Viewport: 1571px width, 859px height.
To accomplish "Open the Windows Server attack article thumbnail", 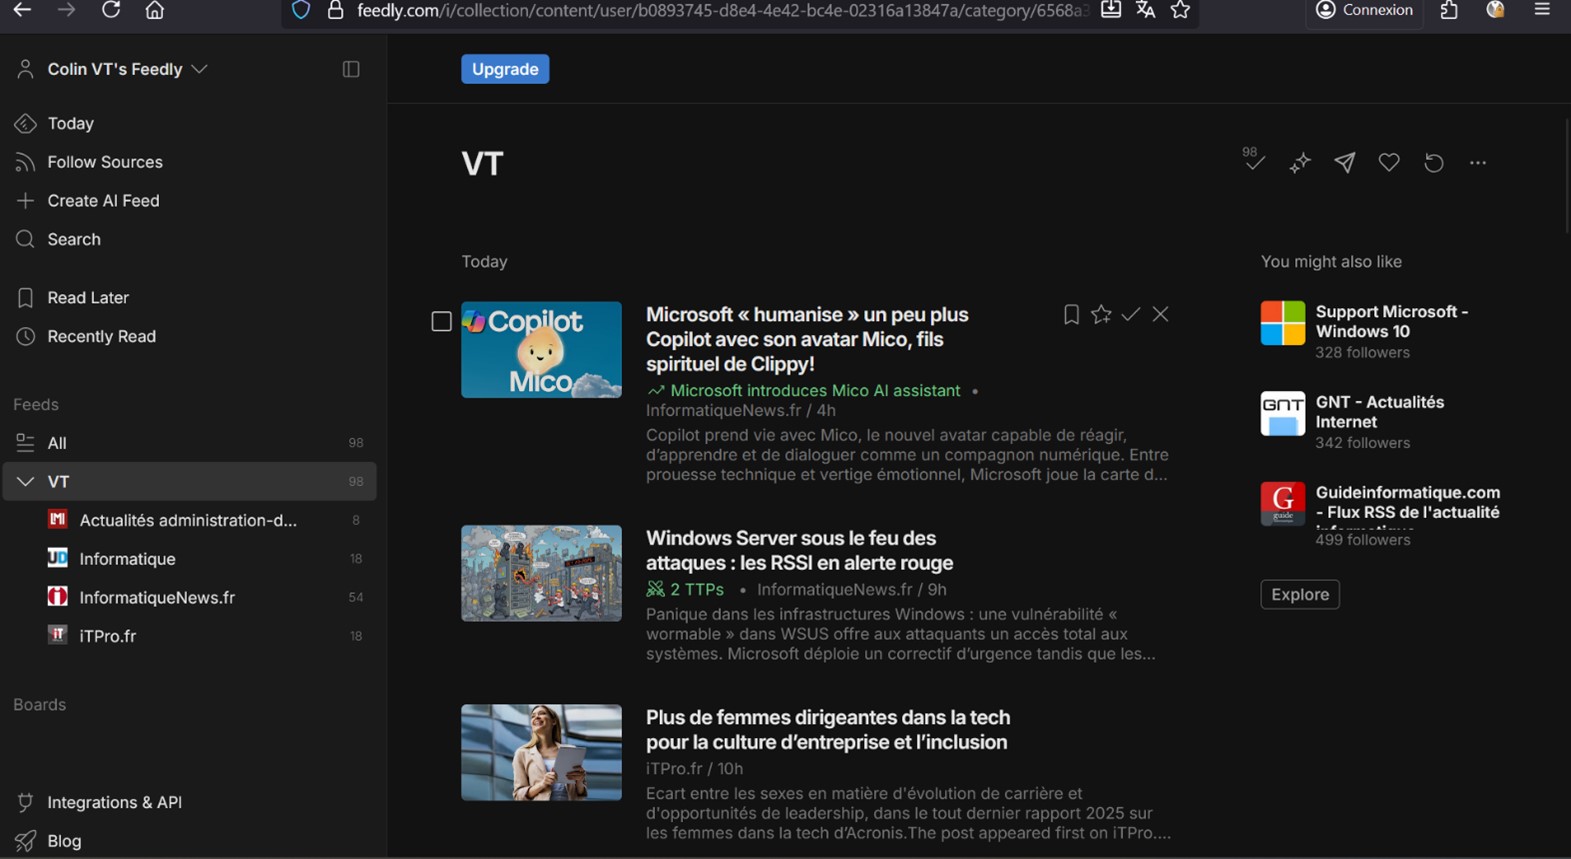I will click(x=541, y=573).
